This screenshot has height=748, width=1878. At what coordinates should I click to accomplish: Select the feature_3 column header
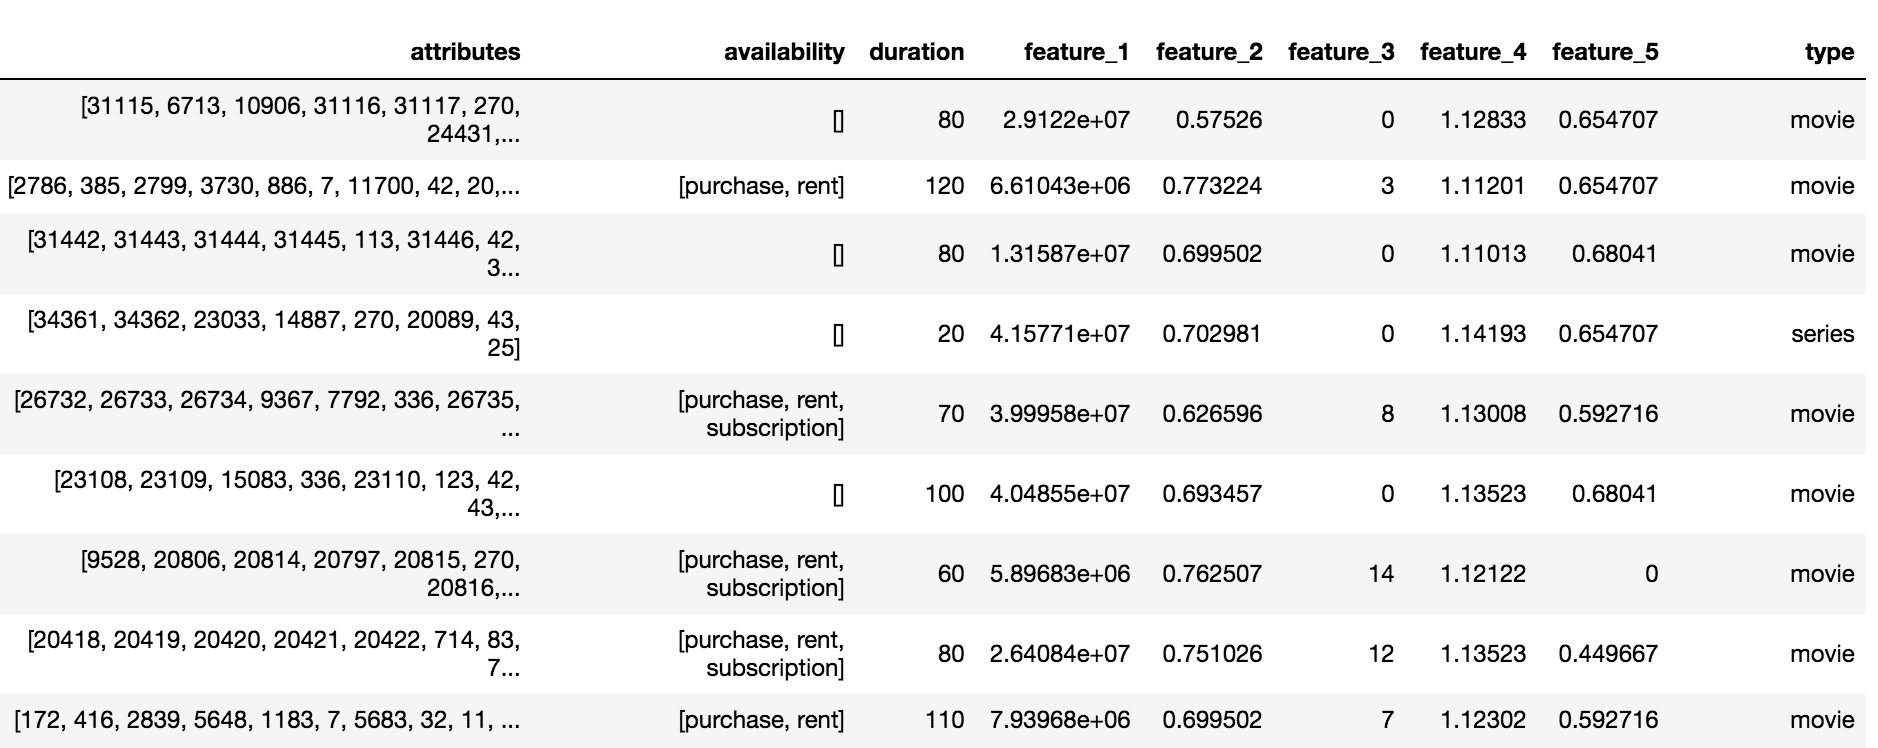pos(1340,52)
